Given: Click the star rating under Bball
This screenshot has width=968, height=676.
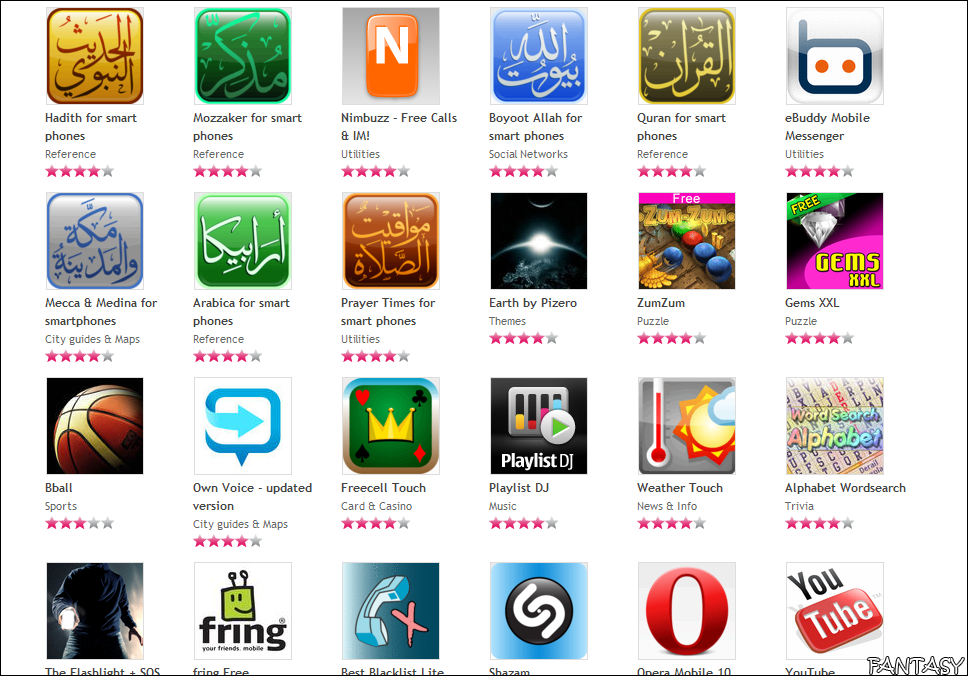Looking at the screenshot, I should point(80,524).
